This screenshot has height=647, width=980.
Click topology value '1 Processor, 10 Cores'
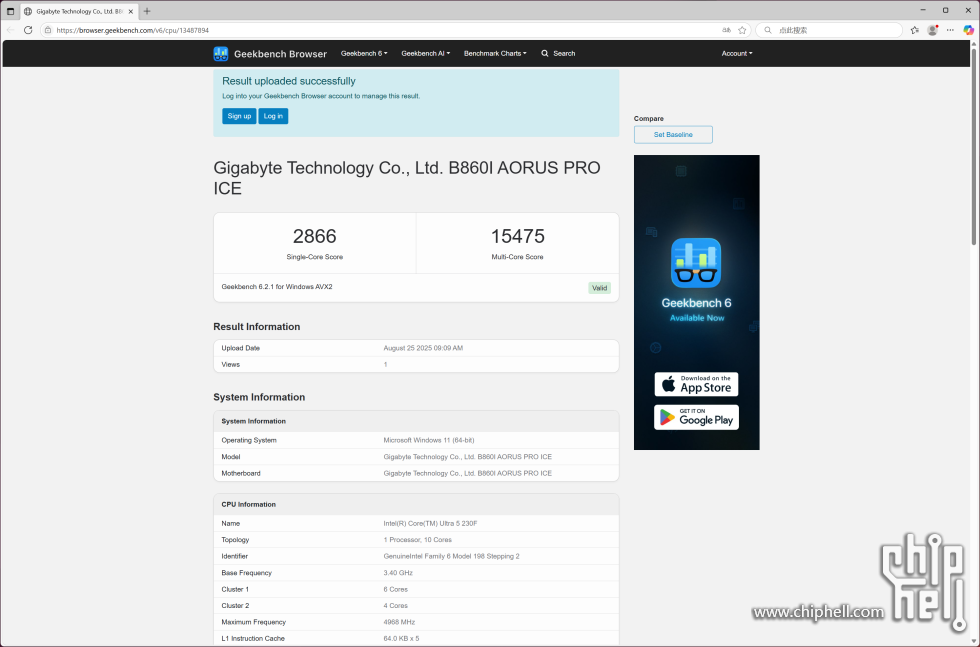tap(418, 539)
